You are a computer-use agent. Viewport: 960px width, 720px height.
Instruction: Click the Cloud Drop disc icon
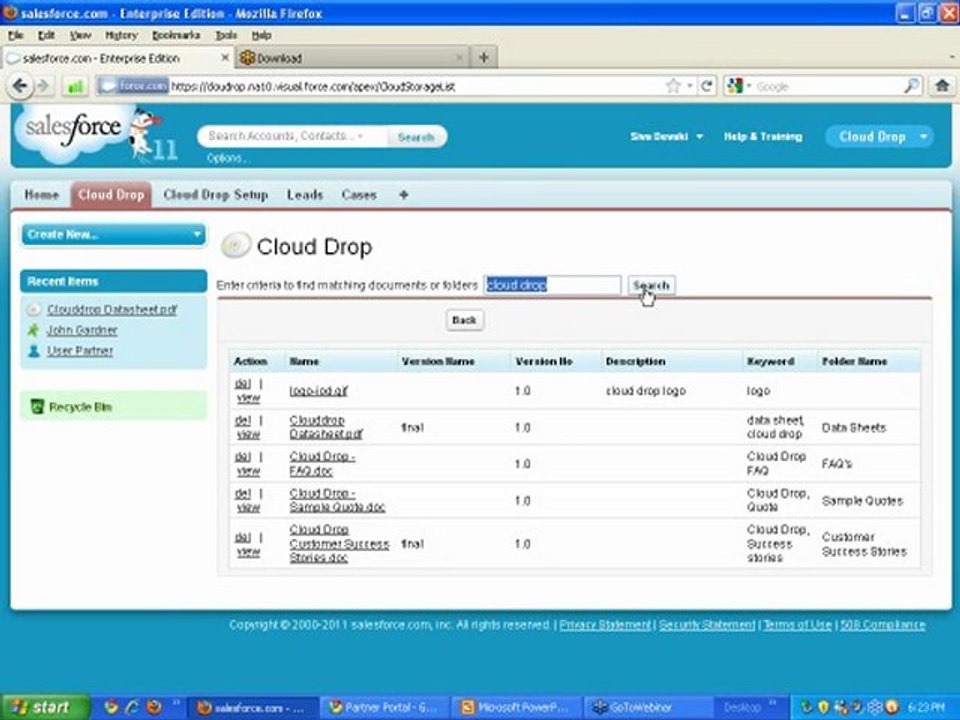coord(236,246)
